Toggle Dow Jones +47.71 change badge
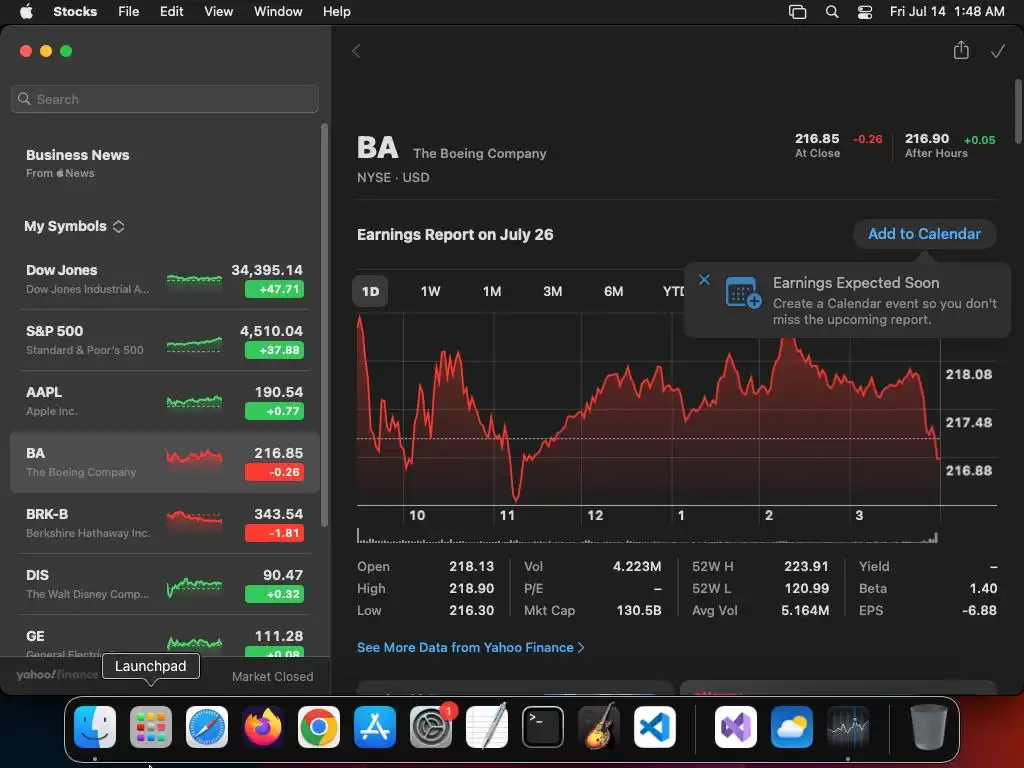1024x768 pixels. tap(274, 289)
